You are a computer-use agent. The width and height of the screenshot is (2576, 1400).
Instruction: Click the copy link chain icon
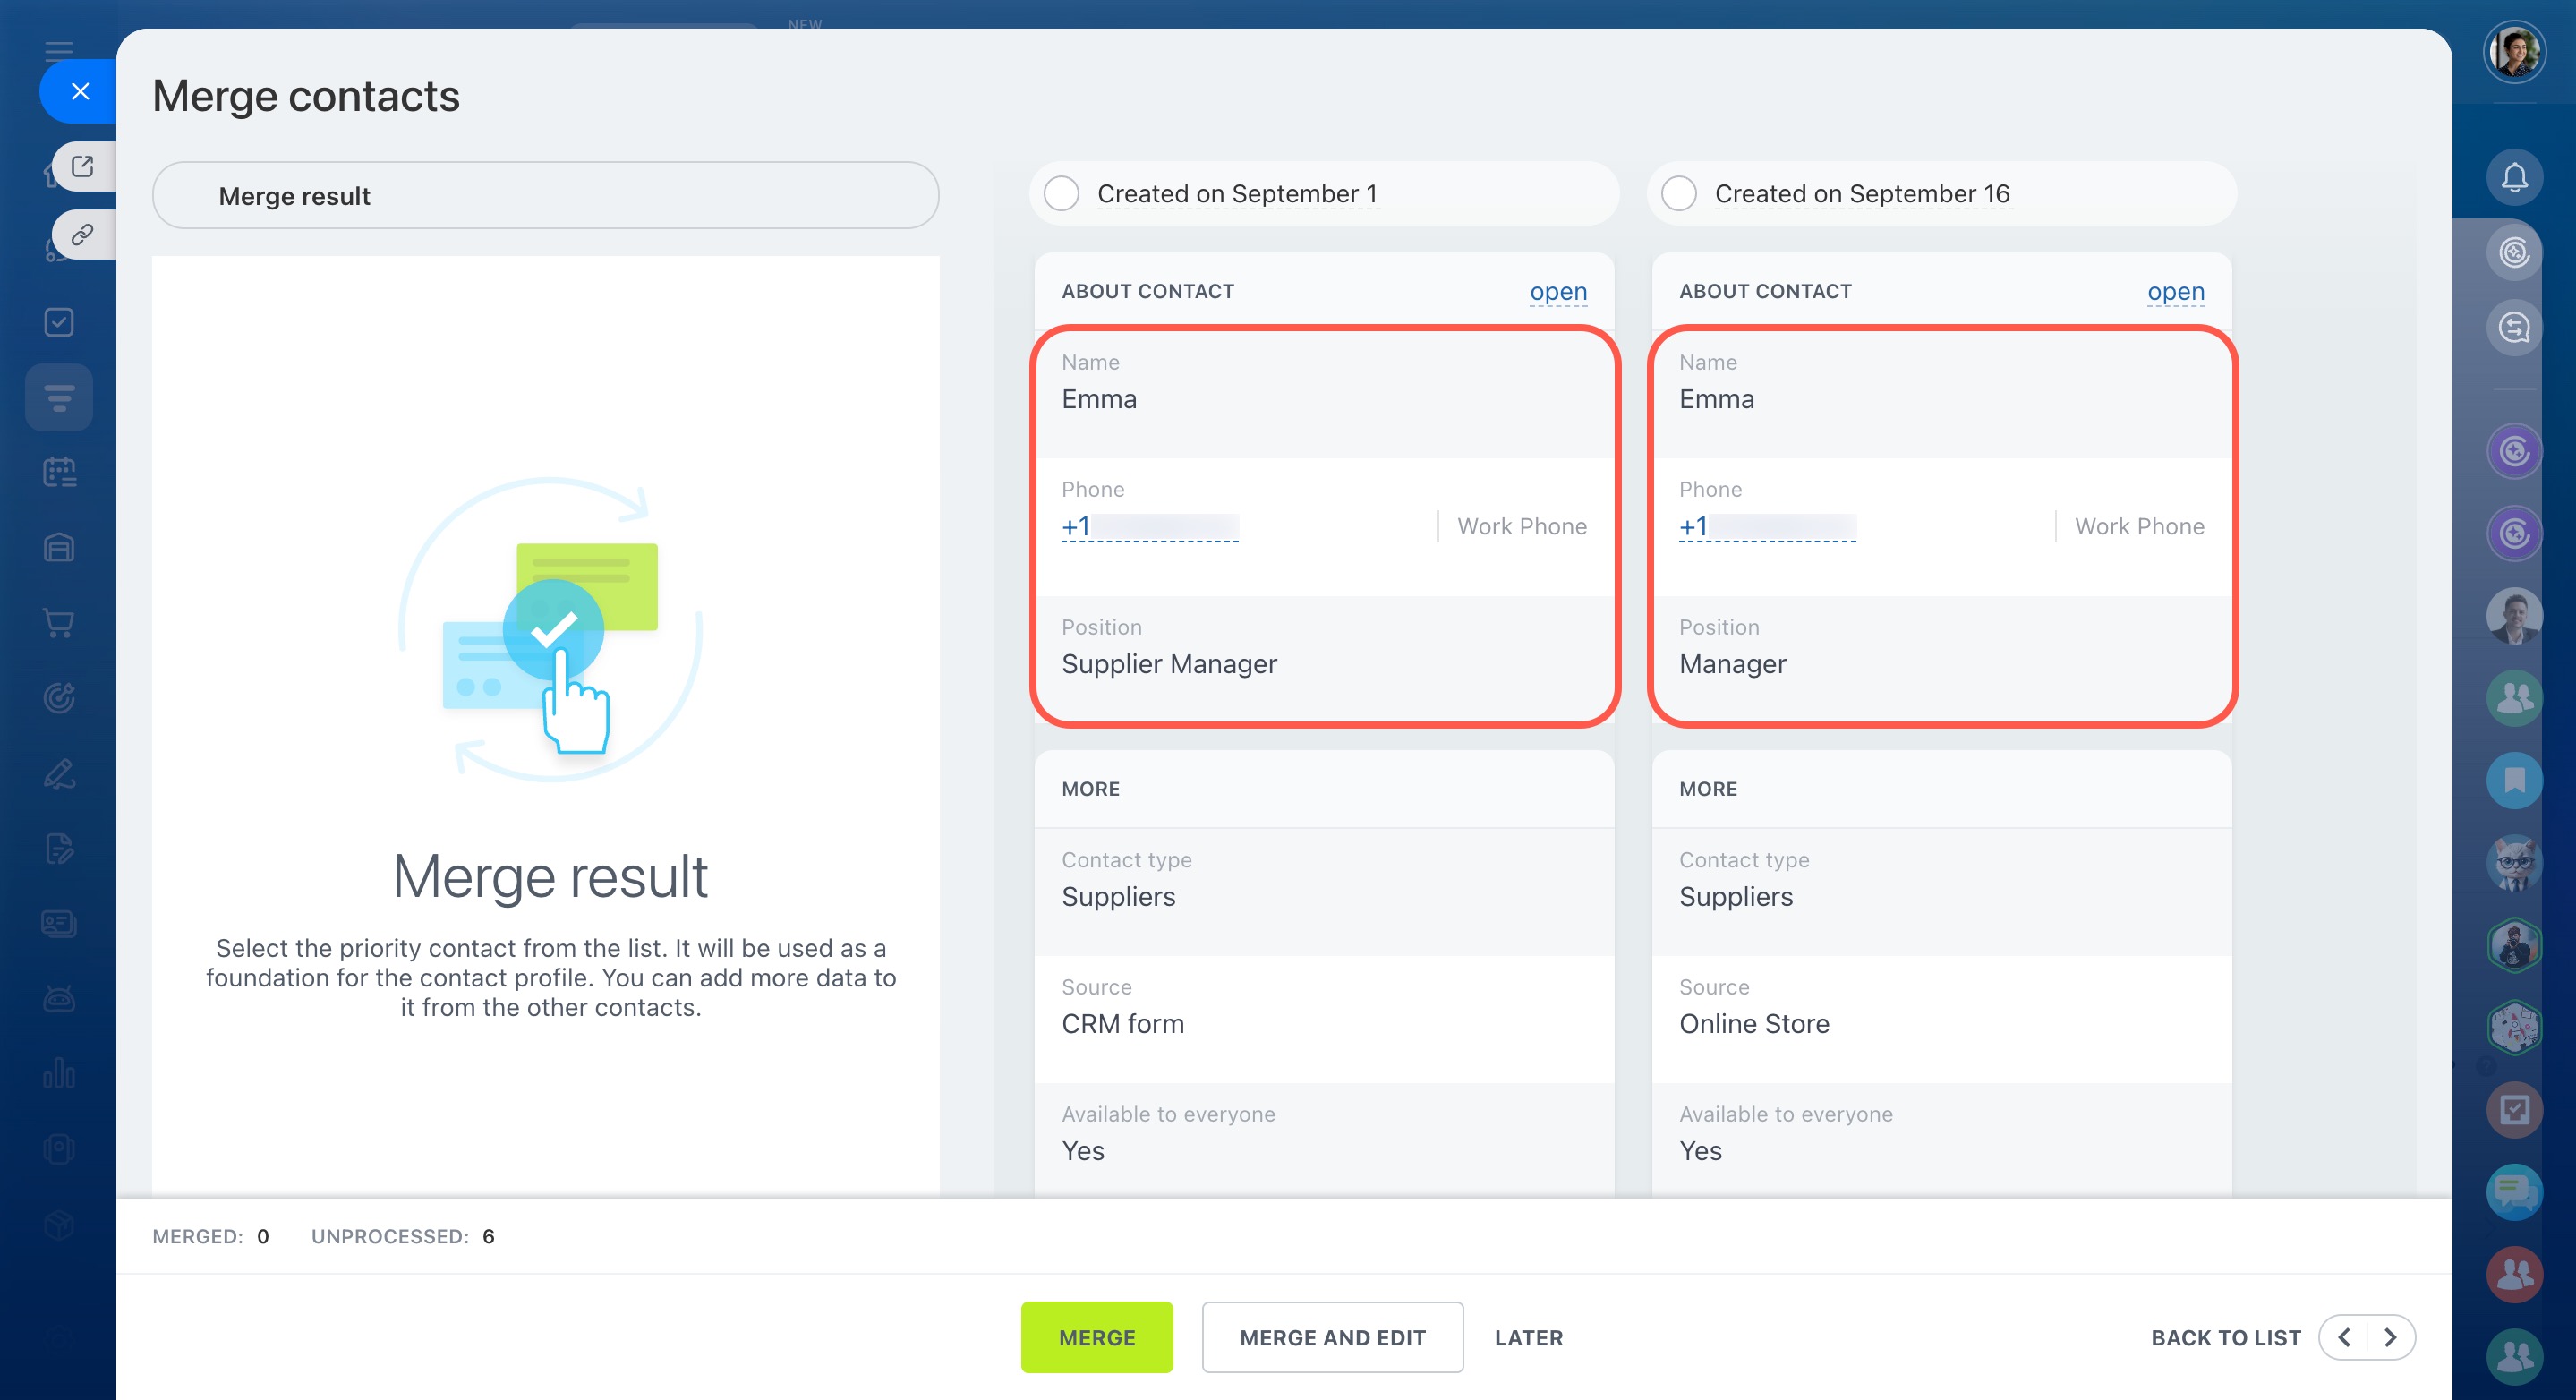point(83,234)
